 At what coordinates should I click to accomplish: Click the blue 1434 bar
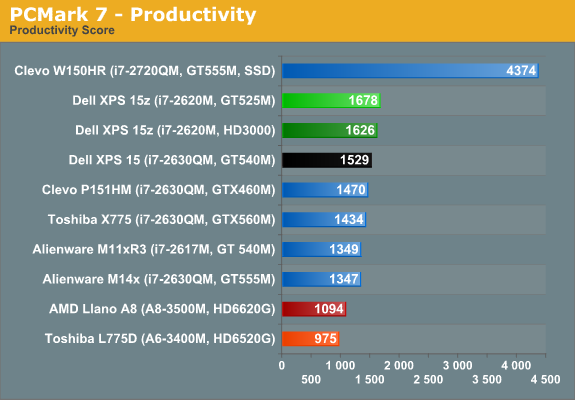tap(324, 220)
